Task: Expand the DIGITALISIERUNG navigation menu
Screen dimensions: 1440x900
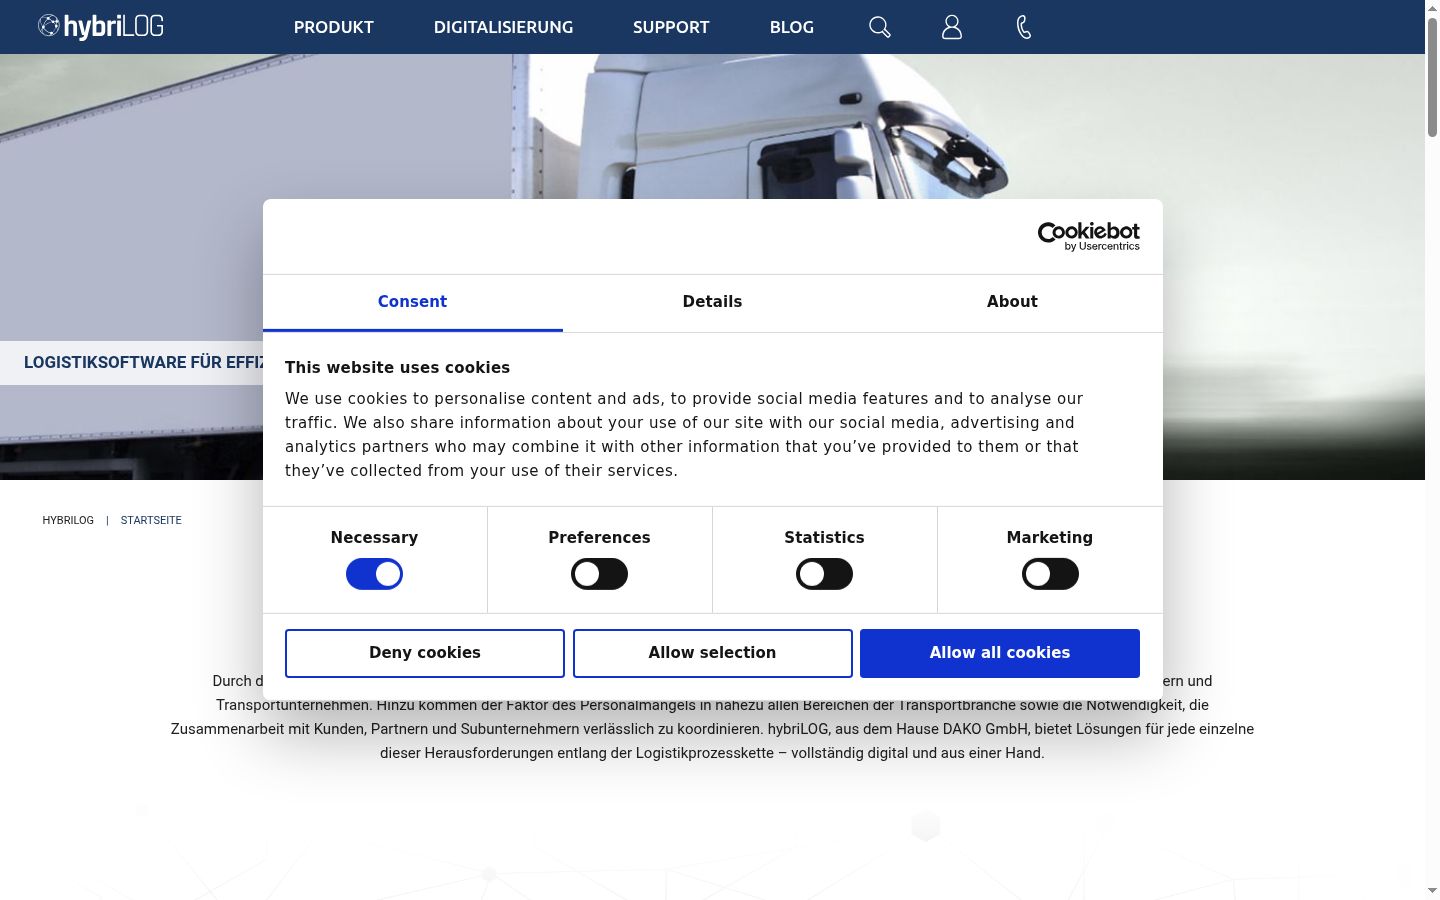Action: (503, 27)
